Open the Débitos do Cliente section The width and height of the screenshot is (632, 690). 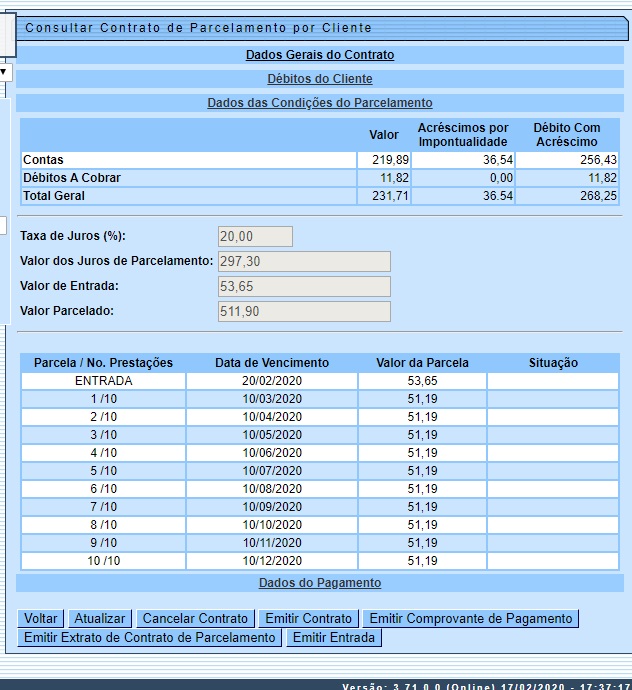(319, 79)
